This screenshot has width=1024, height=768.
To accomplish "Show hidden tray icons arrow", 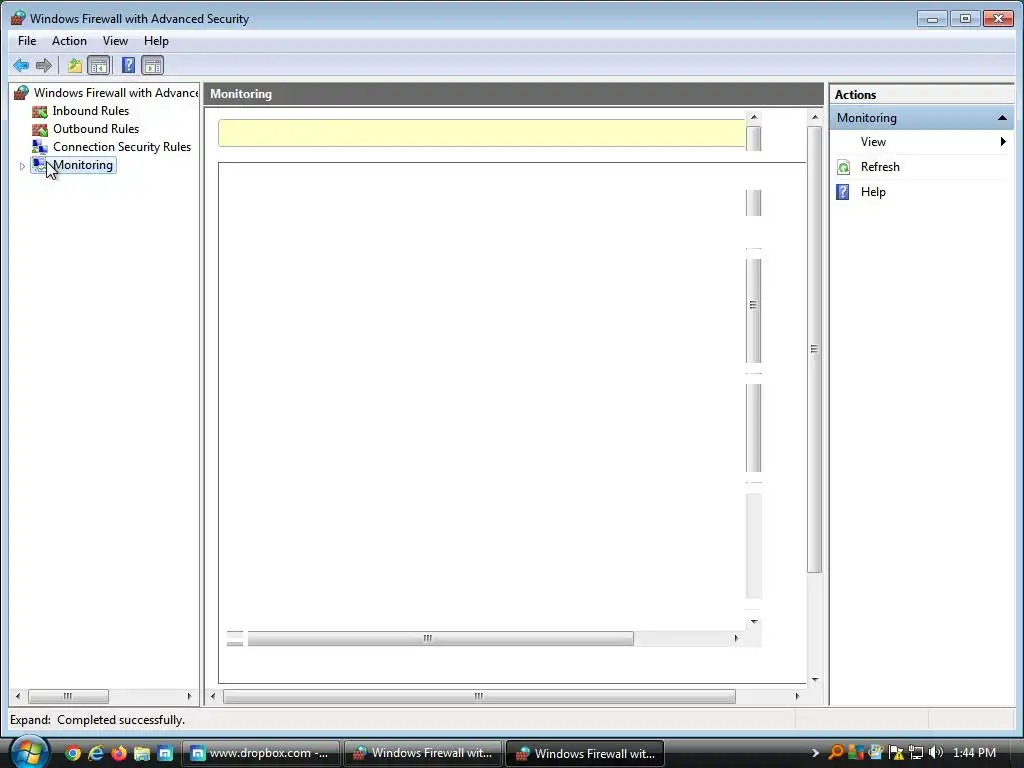I will coord(815,754).
